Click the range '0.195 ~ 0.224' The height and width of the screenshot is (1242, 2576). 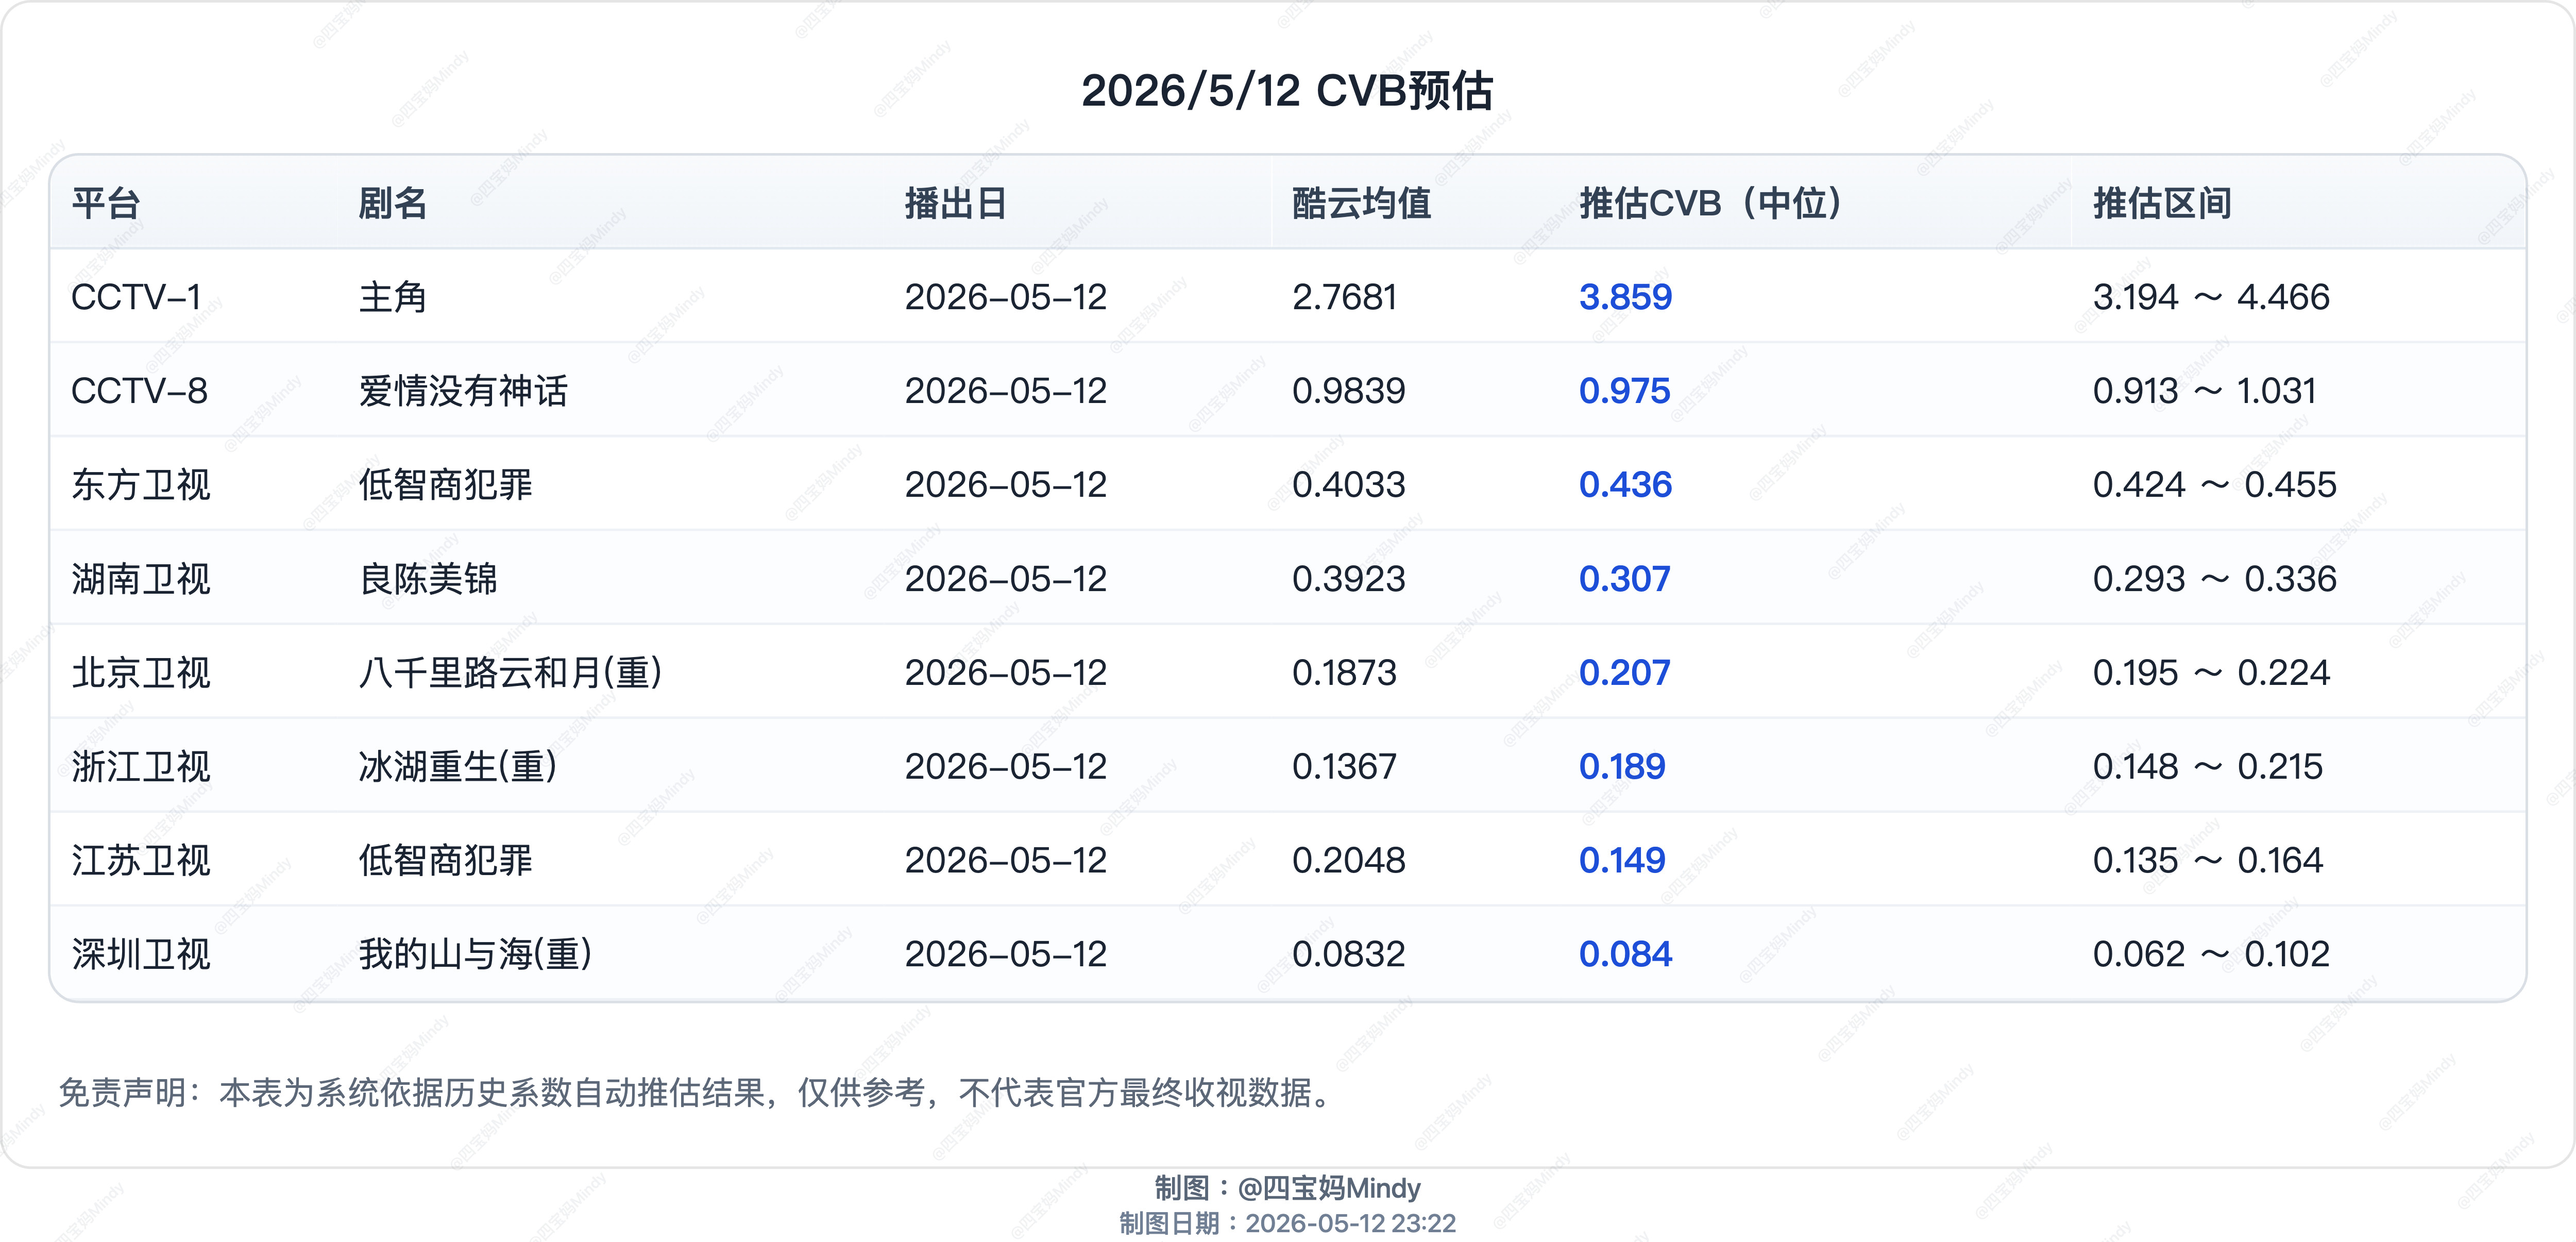coord(2211,673)
